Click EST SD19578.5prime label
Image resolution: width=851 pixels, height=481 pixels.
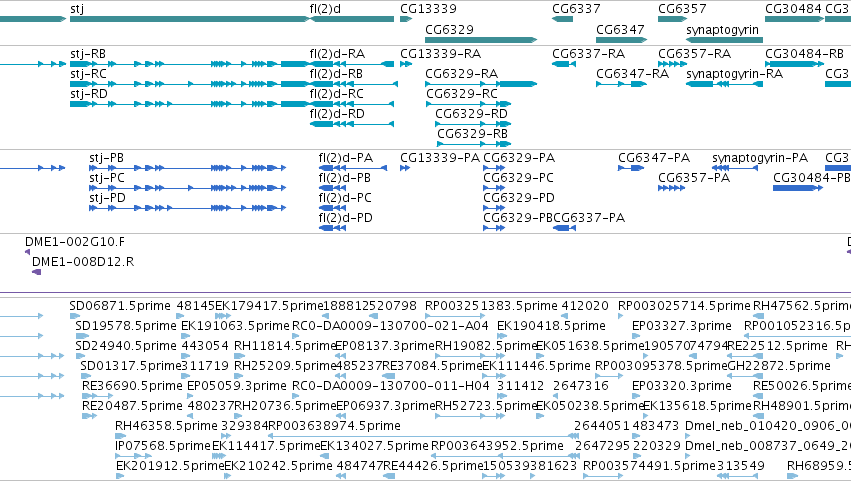(126, 326)
